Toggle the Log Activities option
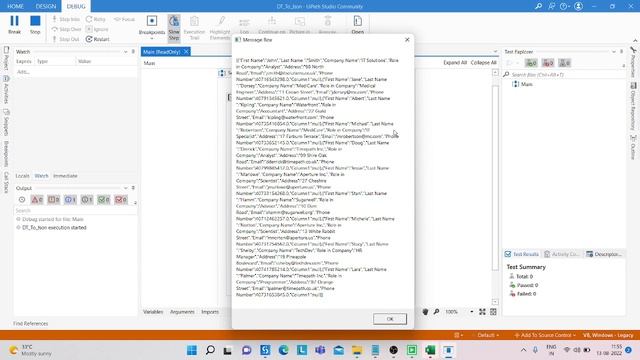640x360 pixels. click(244, 25)
